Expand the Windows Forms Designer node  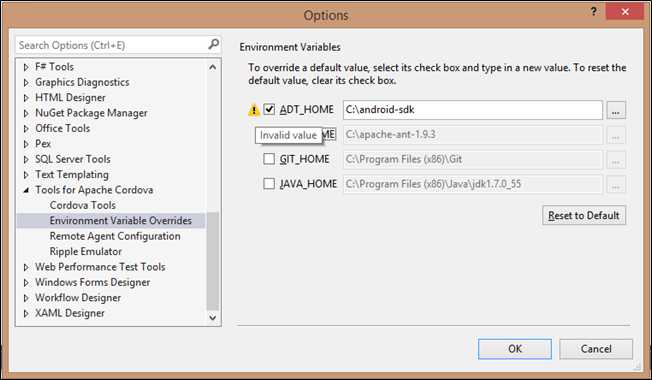pyautogui.click(x=26, y=282)
